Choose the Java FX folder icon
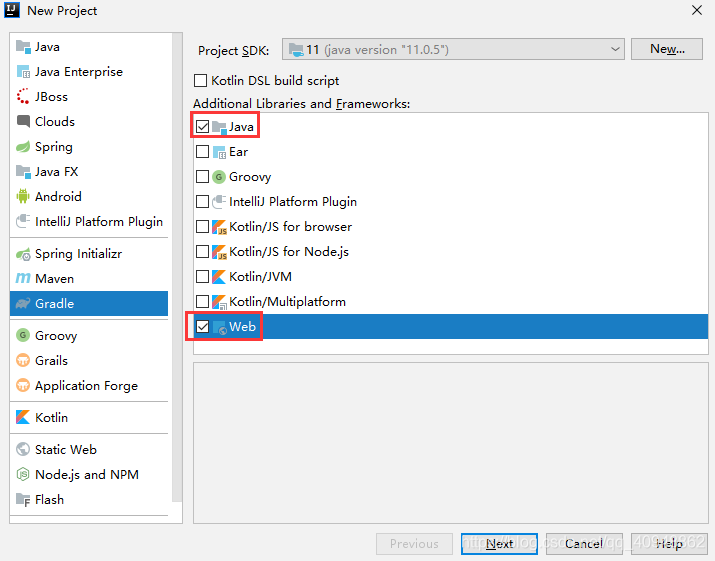The height and width of the screenshot is (561, 715). point(23,172)
